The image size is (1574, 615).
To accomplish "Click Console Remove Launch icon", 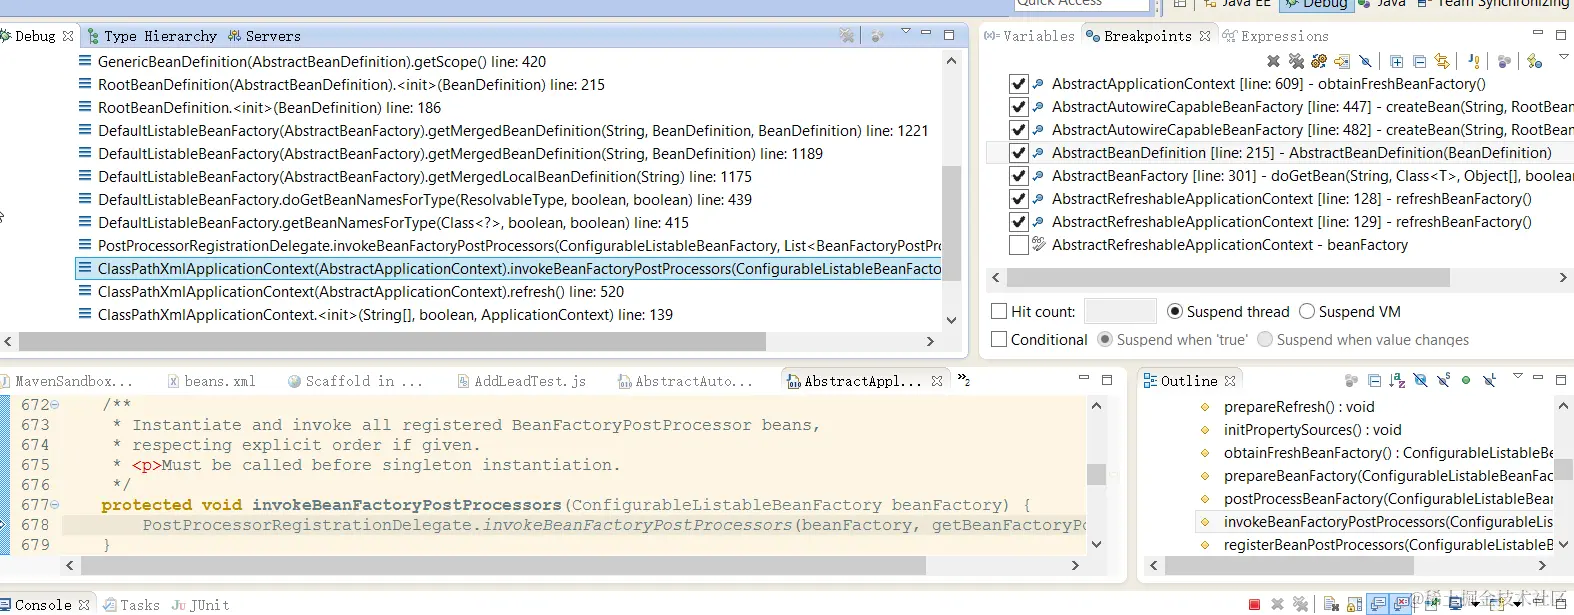I will point(1277,605).
